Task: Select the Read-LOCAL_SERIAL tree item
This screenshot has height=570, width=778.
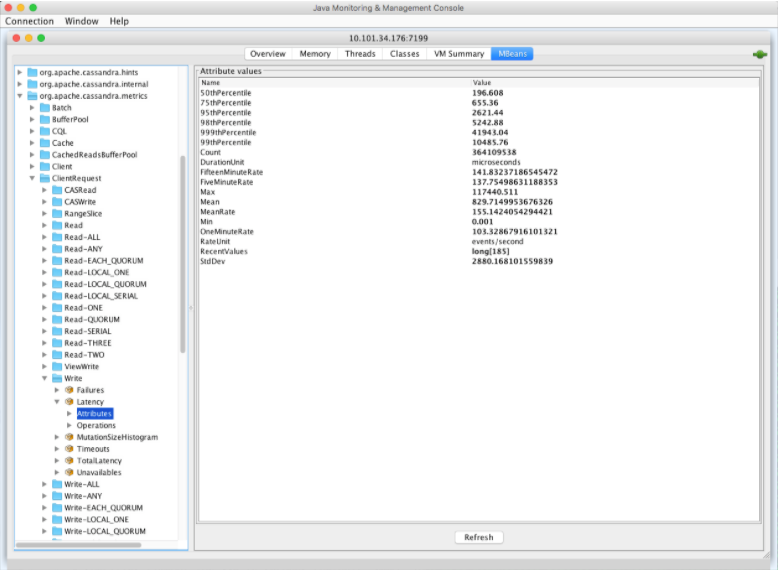Action: click(x=101, y=296)
